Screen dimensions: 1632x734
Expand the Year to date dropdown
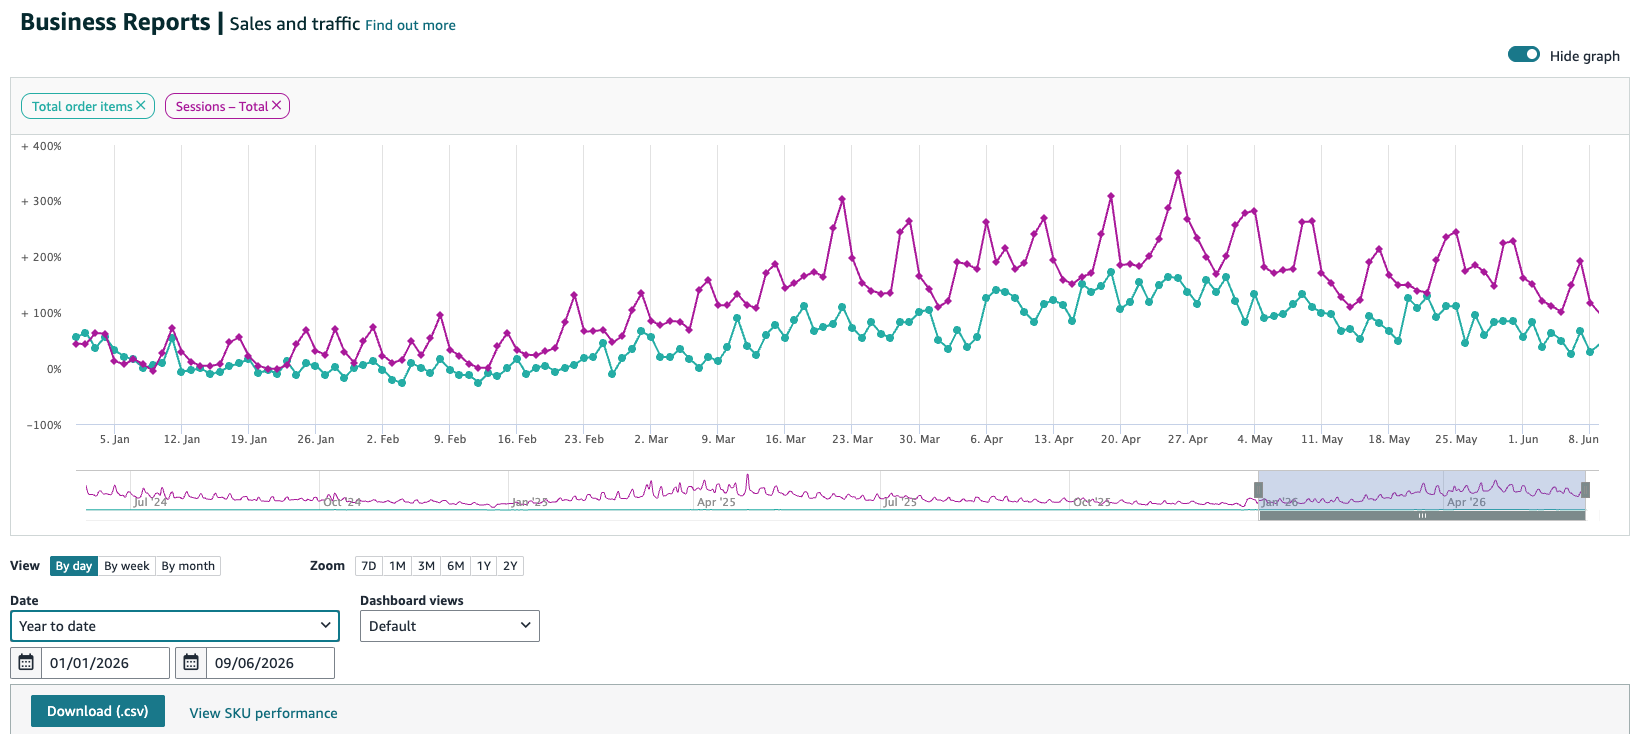click(x=175, y=626)
